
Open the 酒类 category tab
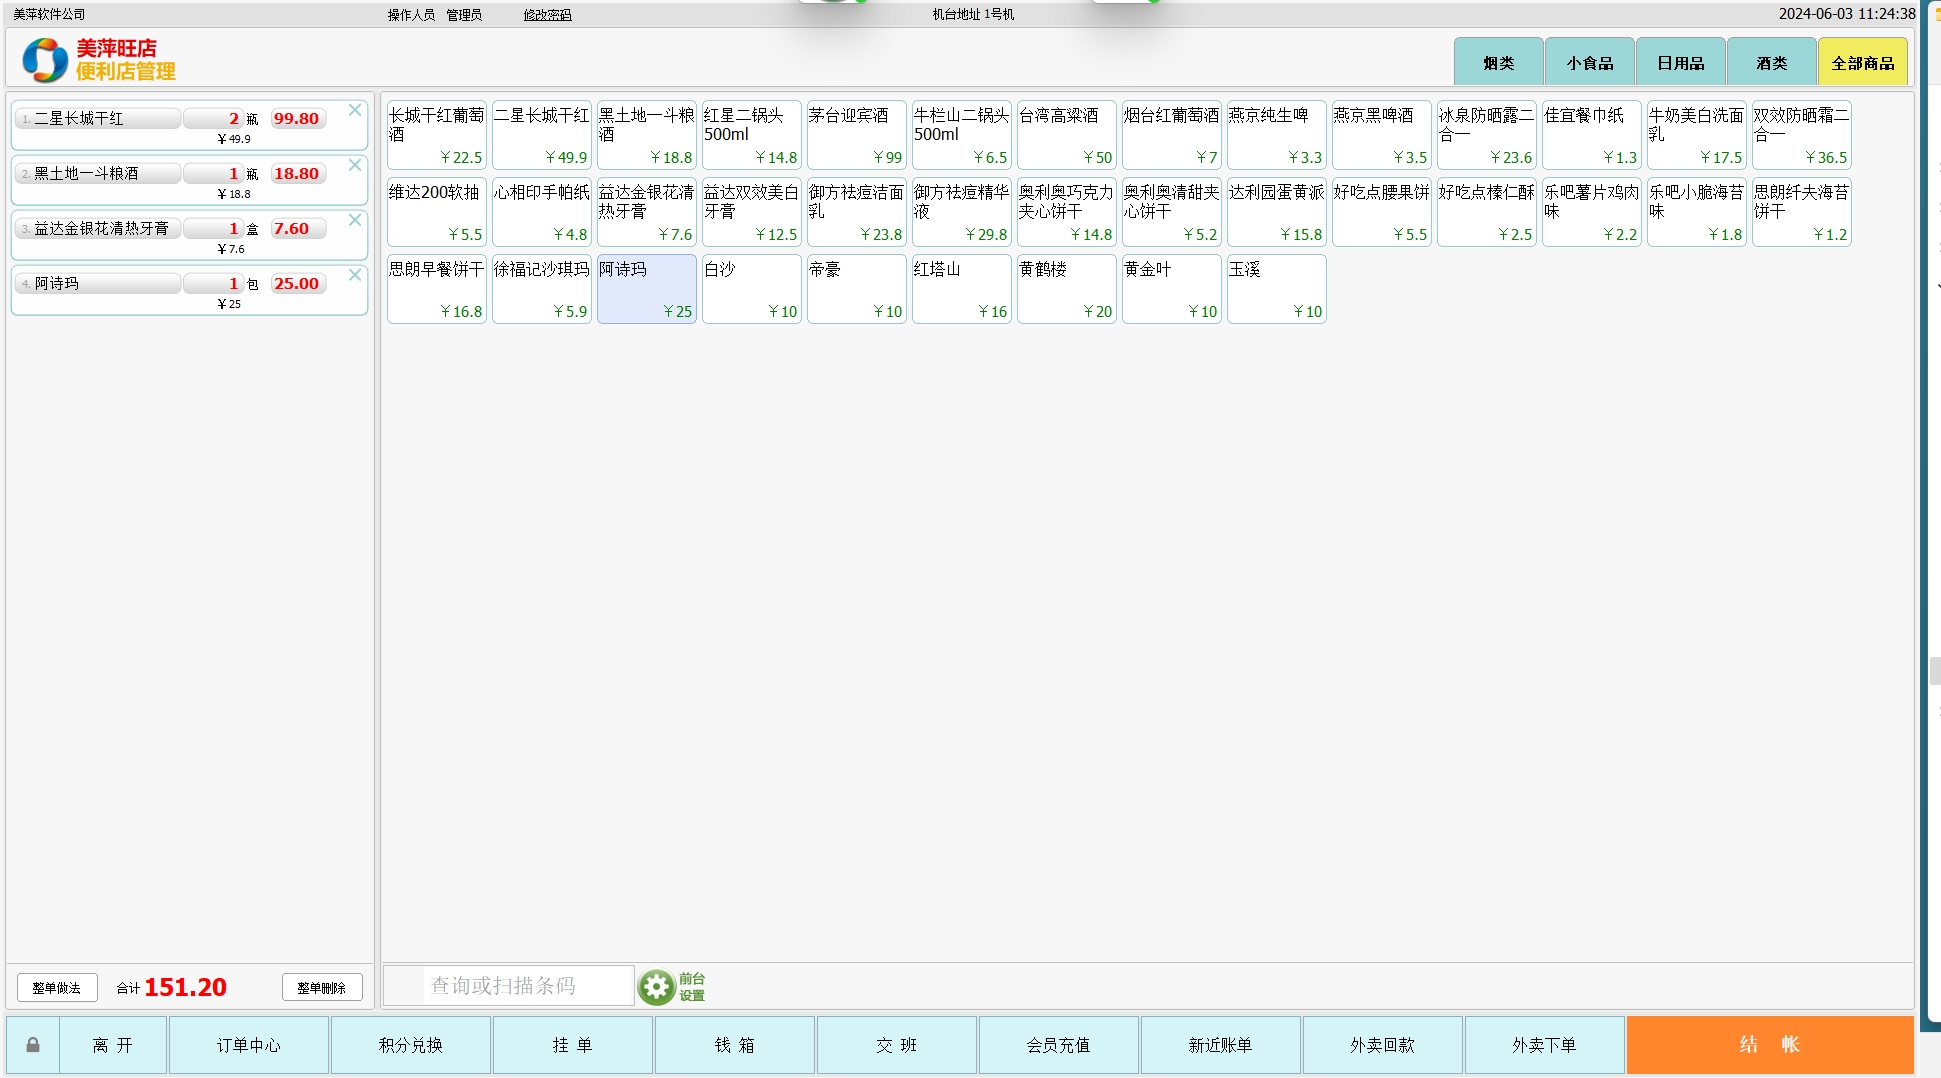click(1771, 63)
